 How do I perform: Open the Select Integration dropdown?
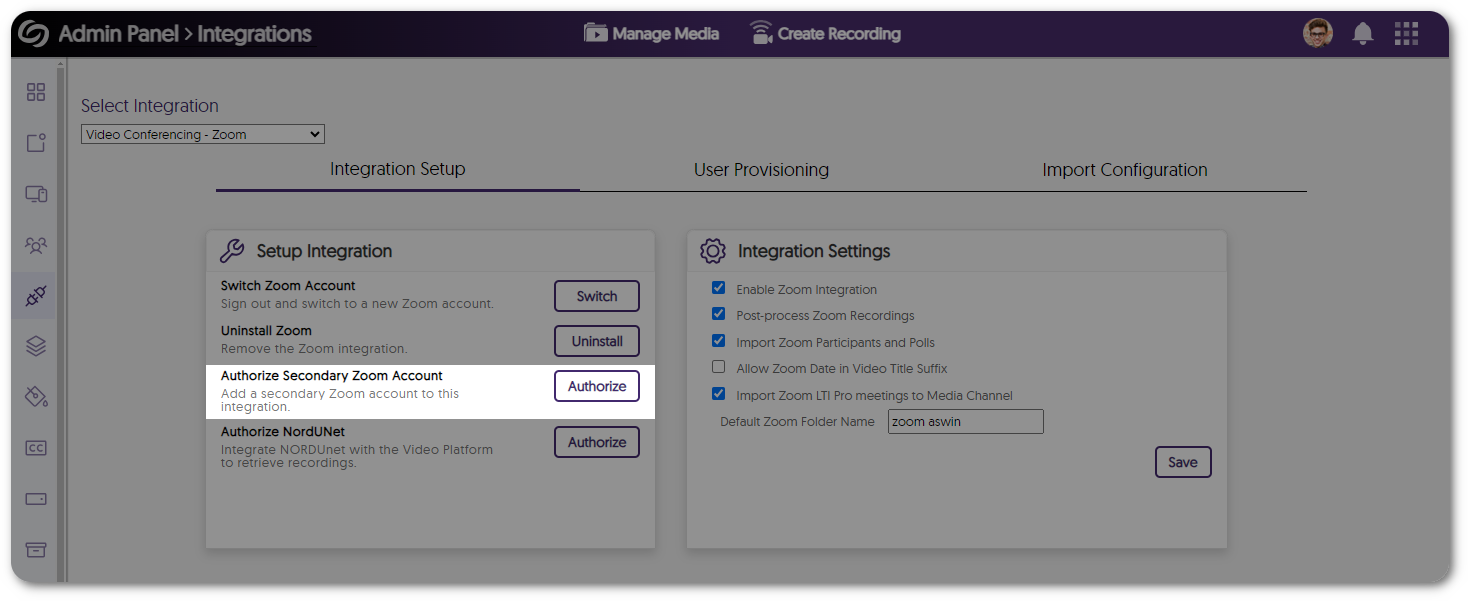coord(202,133)
